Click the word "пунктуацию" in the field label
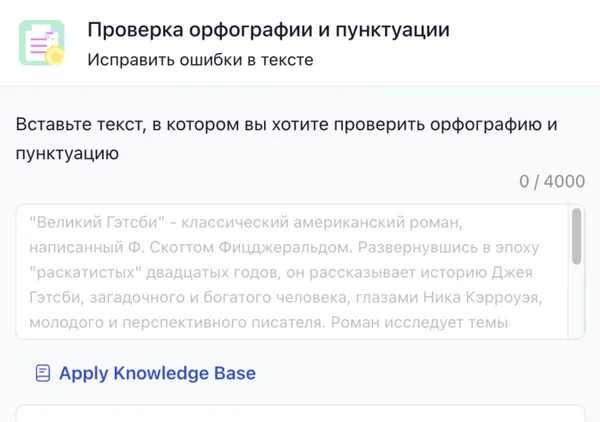This screenshot has height=422, width=600. click(x=67, y=153)
